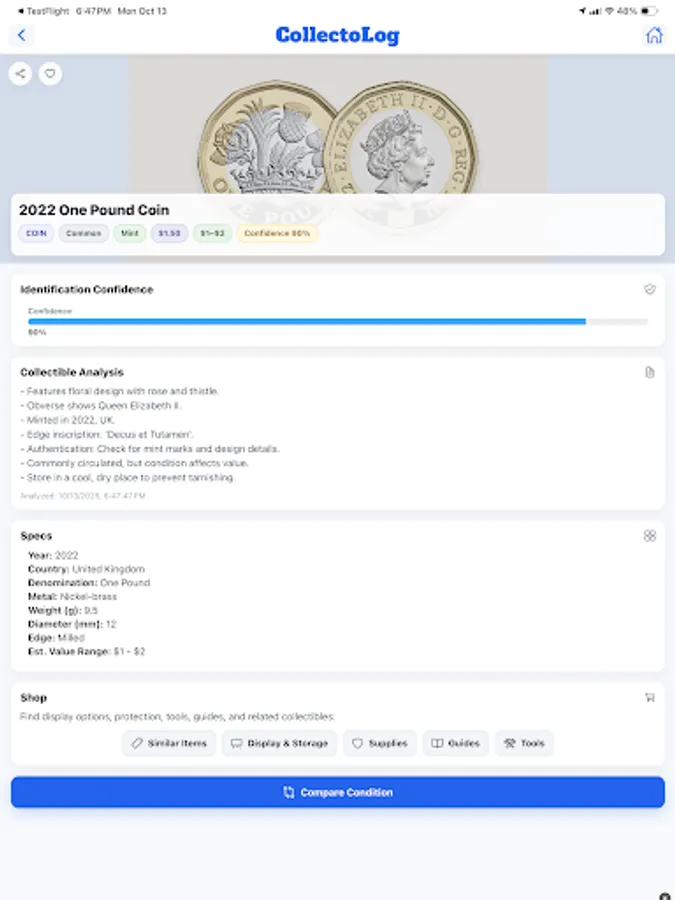The height and width of the screenshot is (900, 675).
Task: Tap the Country: United Kingdom spec row
Action: pyautogui.click(x=86, y=569)
